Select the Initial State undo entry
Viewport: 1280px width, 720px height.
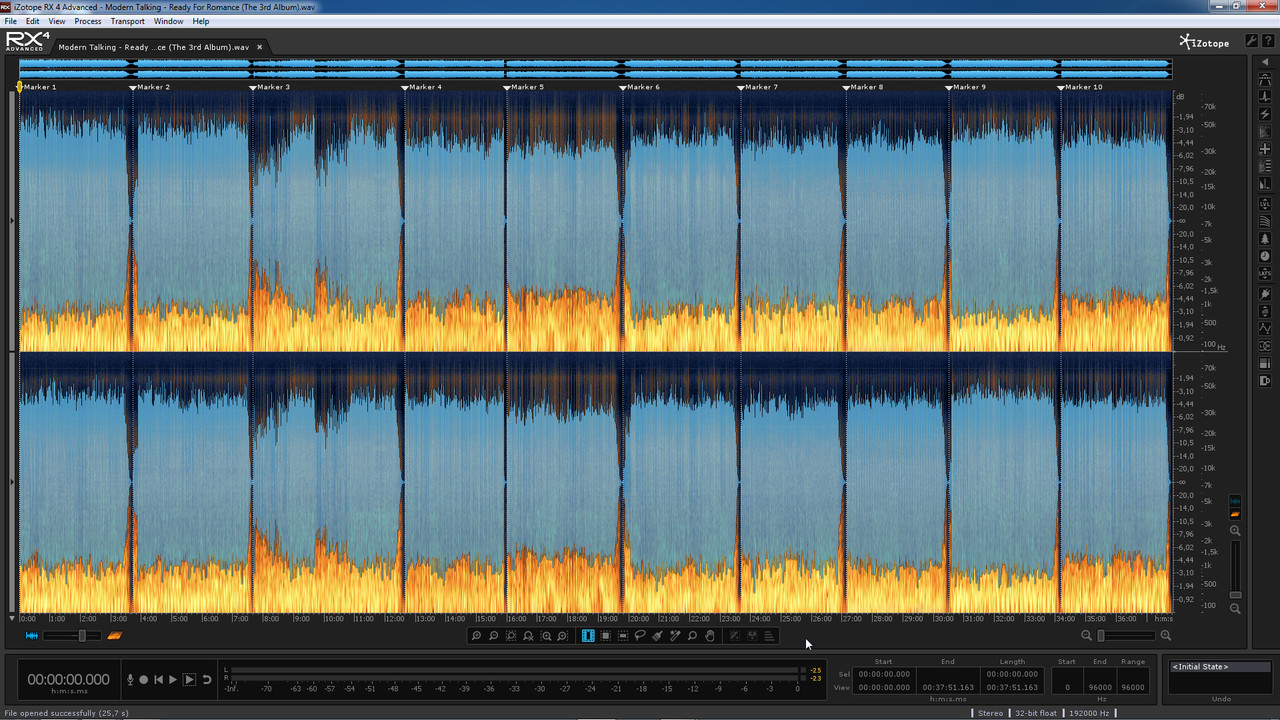point(1219,667)
